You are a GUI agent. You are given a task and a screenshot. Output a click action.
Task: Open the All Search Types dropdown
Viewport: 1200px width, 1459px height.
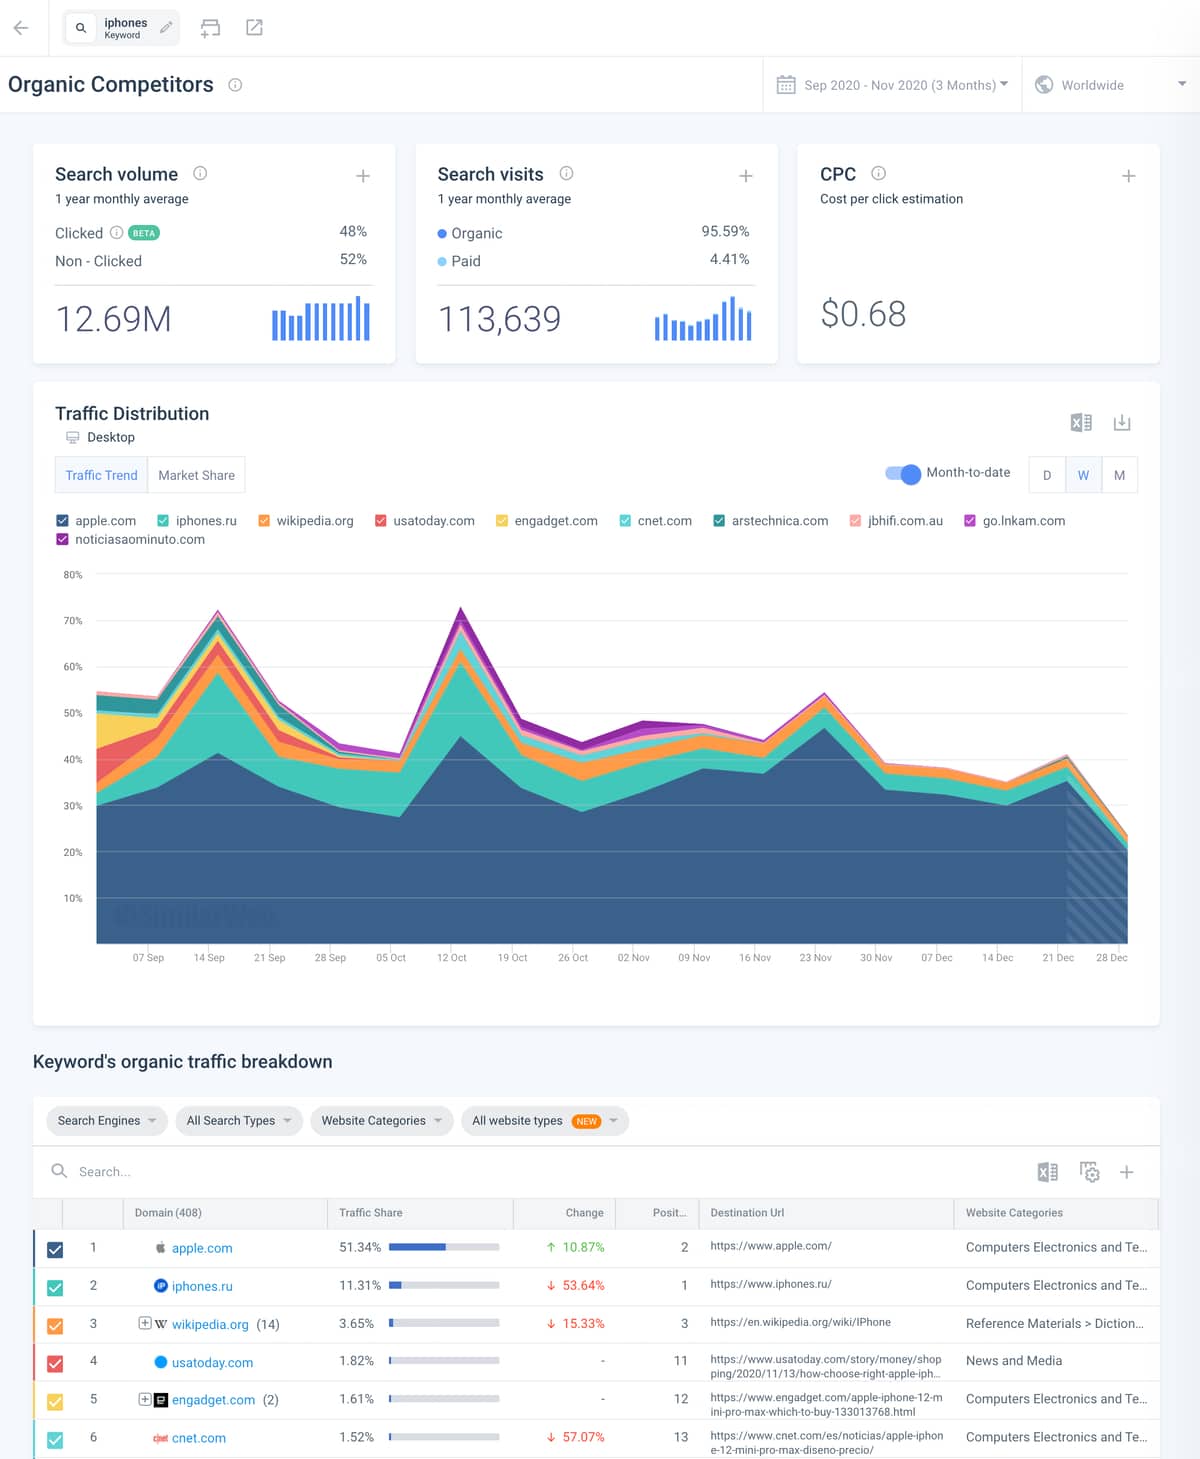239,1121
